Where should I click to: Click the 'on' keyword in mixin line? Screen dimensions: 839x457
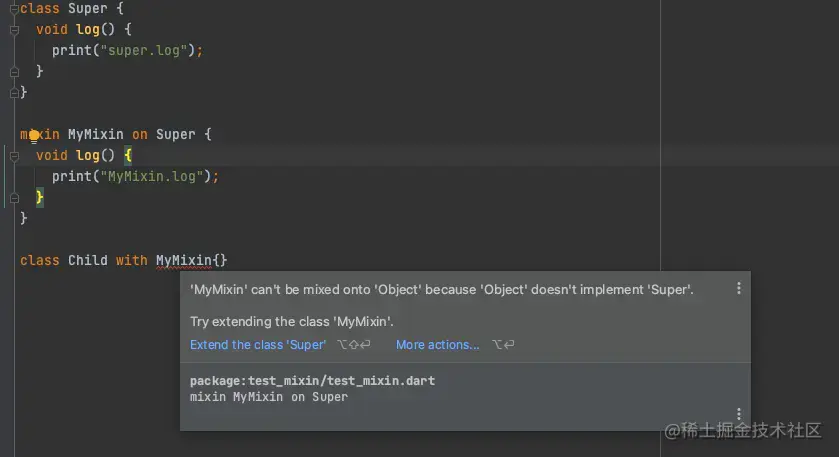(140, 134)
